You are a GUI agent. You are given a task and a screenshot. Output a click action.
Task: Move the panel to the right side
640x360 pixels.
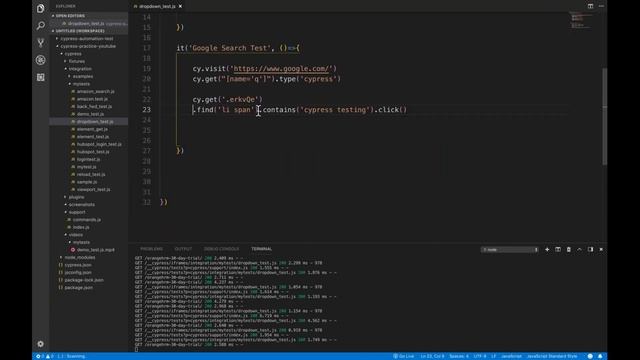[x=590, y=249]
